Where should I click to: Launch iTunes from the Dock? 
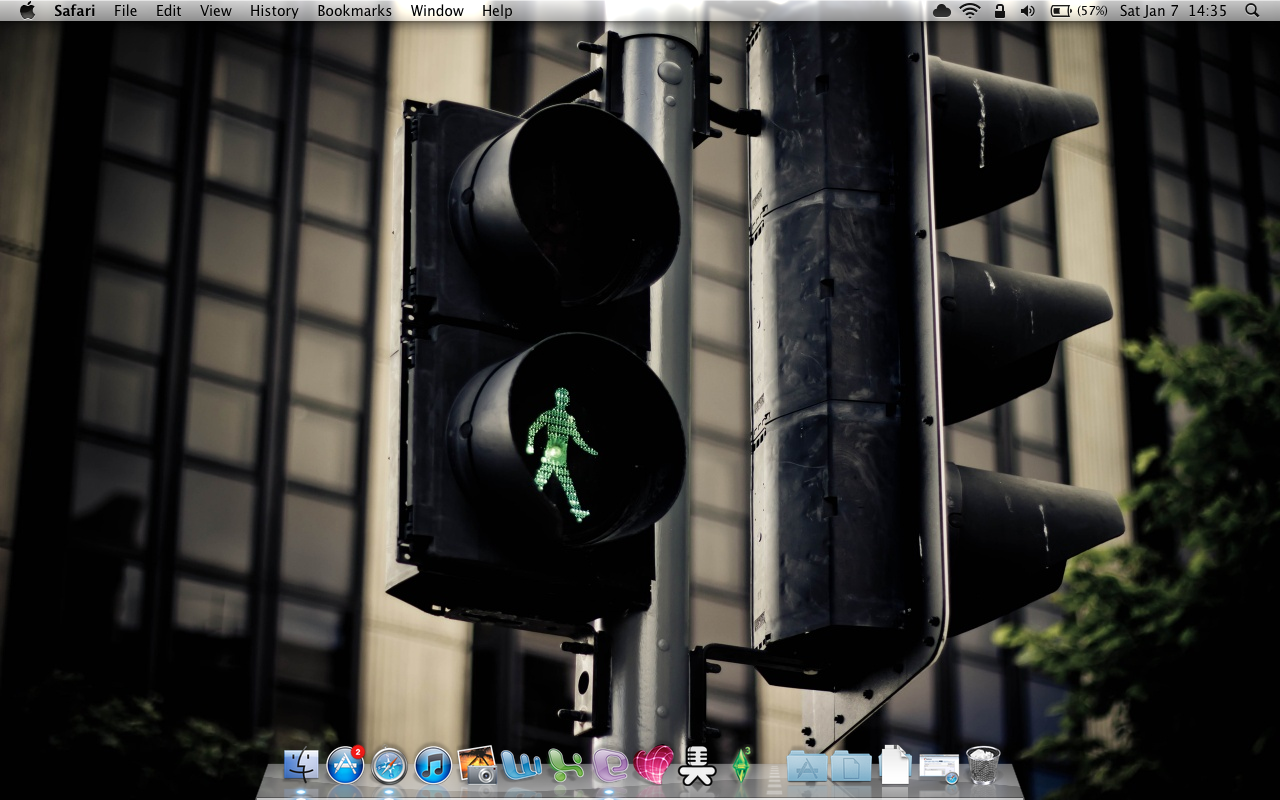point(433,767)
